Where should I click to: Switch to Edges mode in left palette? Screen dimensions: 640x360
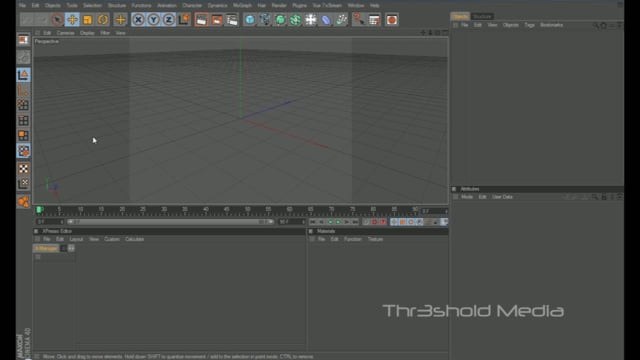click(x=23, y=120)
